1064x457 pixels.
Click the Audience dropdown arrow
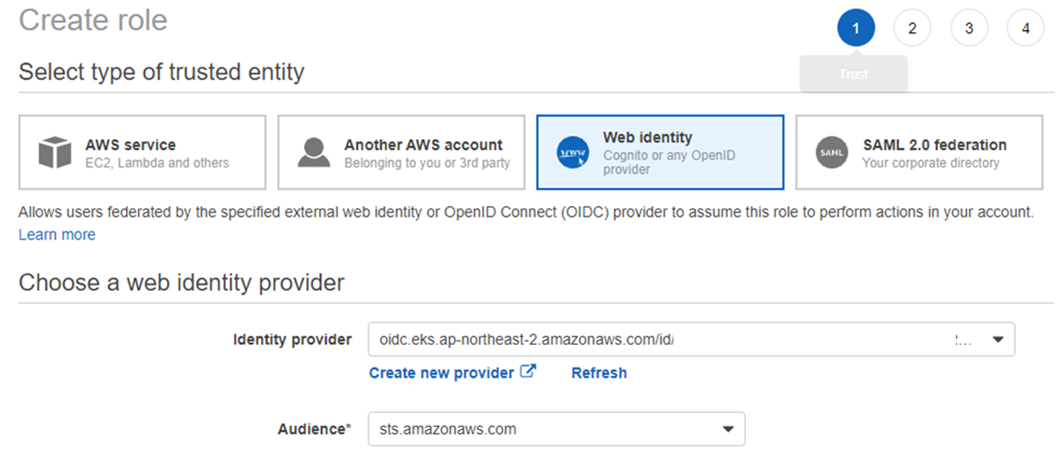click(x=727, y=429)
